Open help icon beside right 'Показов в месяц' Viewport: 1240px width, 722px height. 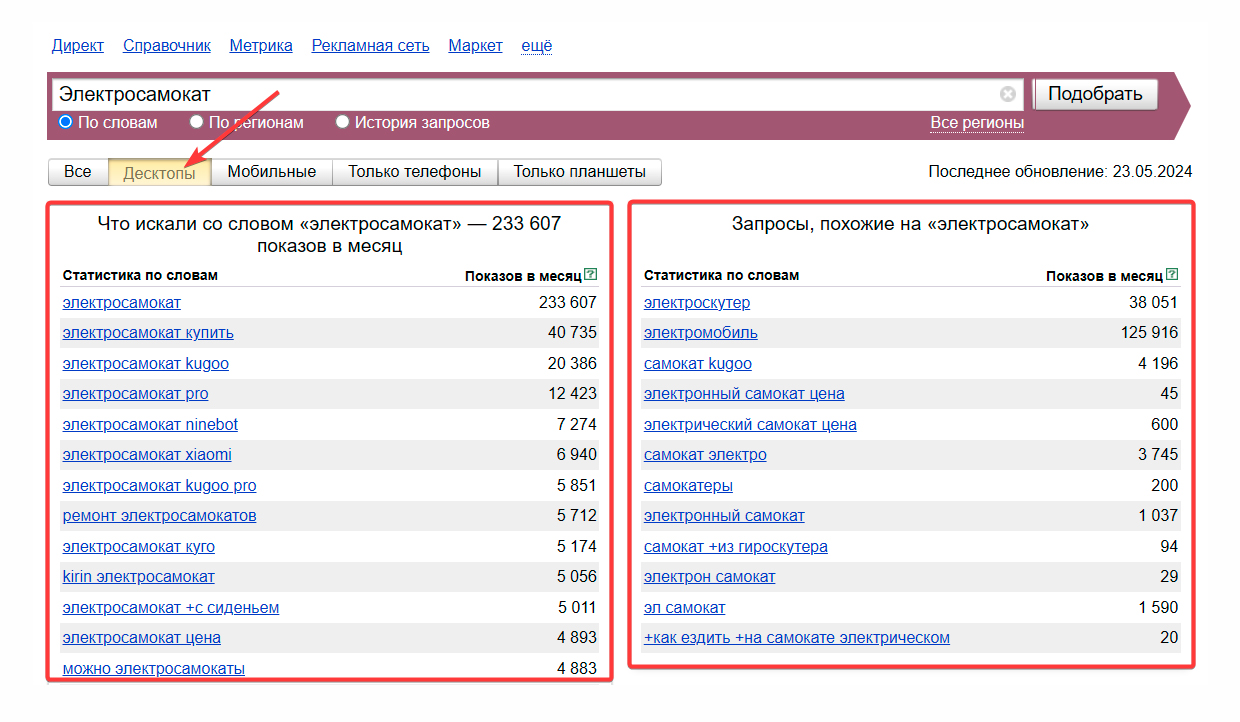pos(1172,275)
